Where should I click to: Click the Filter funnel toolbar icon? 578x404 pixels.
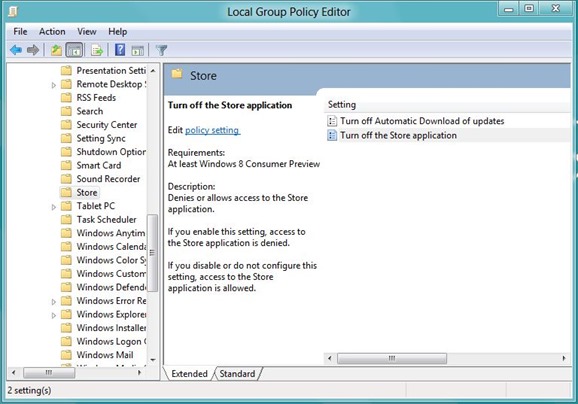pos(161,50)
